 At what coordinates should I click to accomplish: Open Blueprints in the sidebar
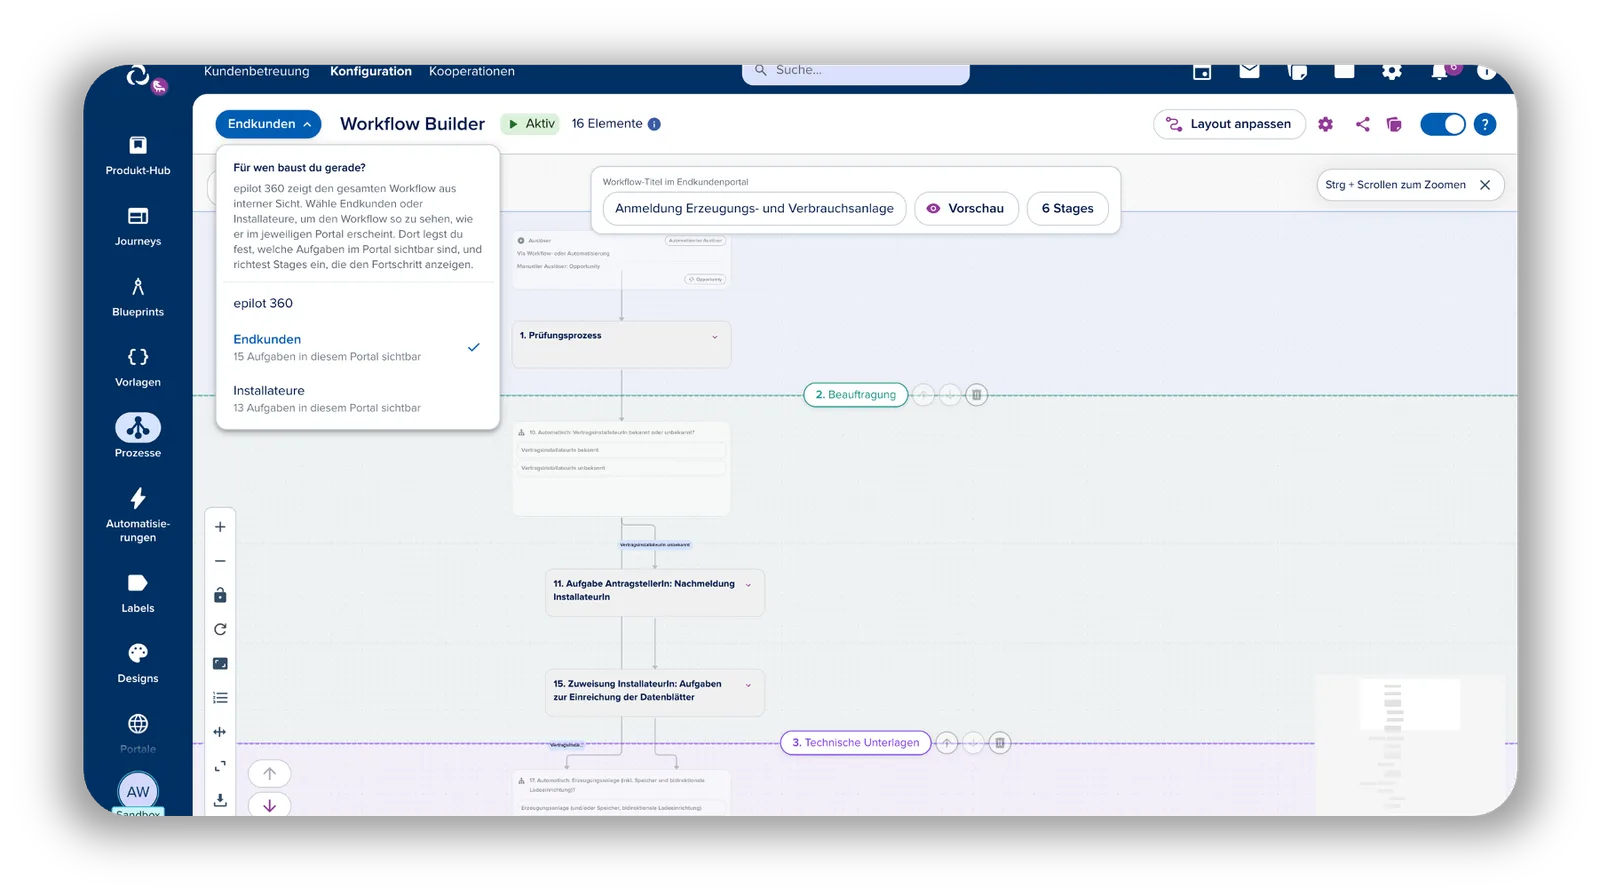(138, 298)
